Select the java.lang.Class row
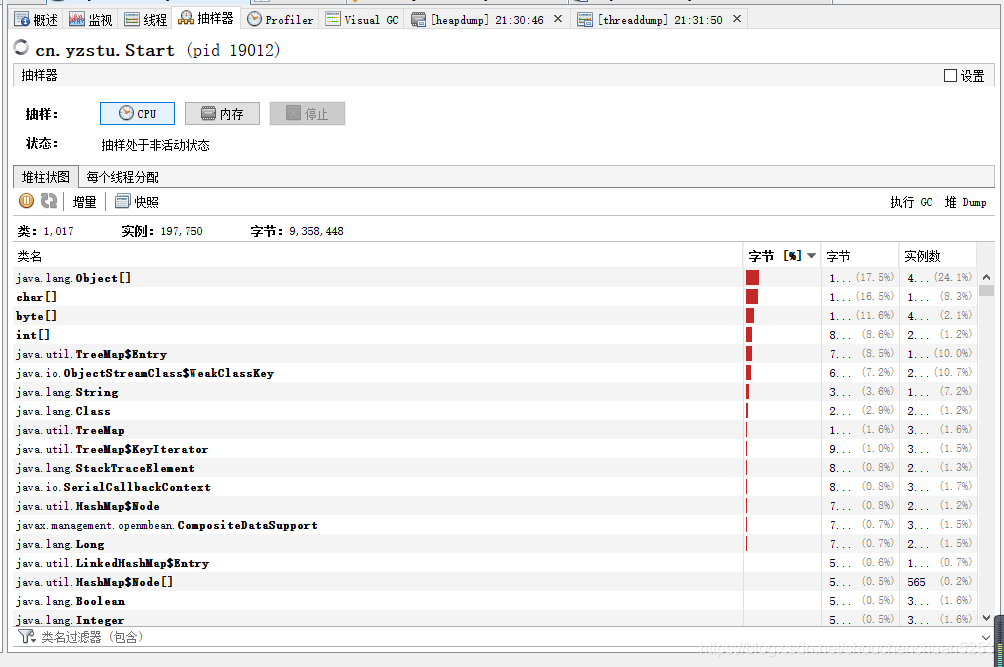1004x667 pixels. click(495, 411)
